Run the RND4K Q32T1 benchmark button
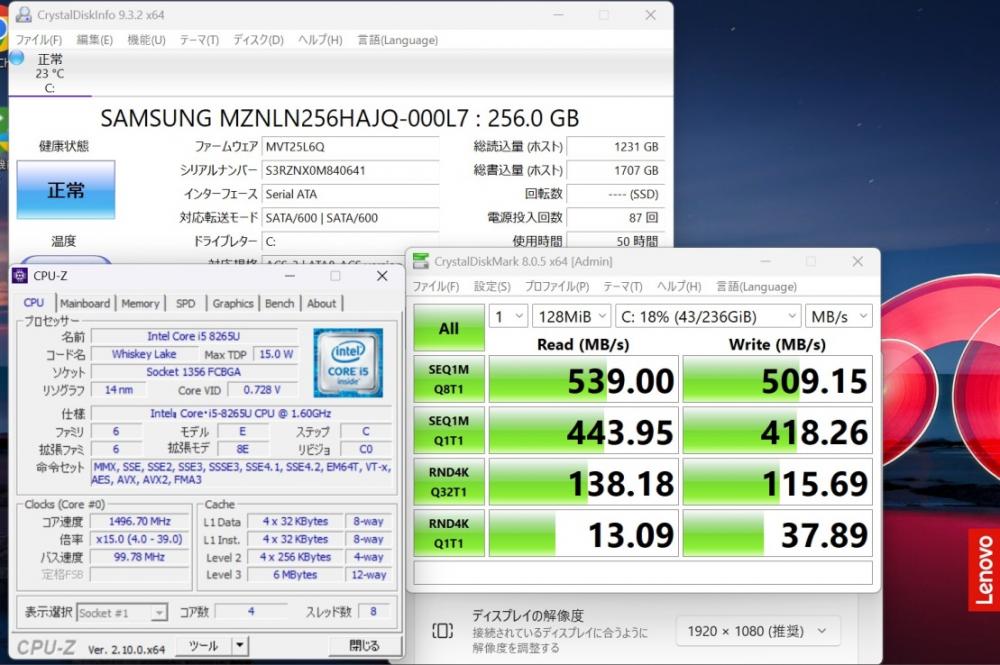This screenshot has height=665, width=1000. pos(449,481)
